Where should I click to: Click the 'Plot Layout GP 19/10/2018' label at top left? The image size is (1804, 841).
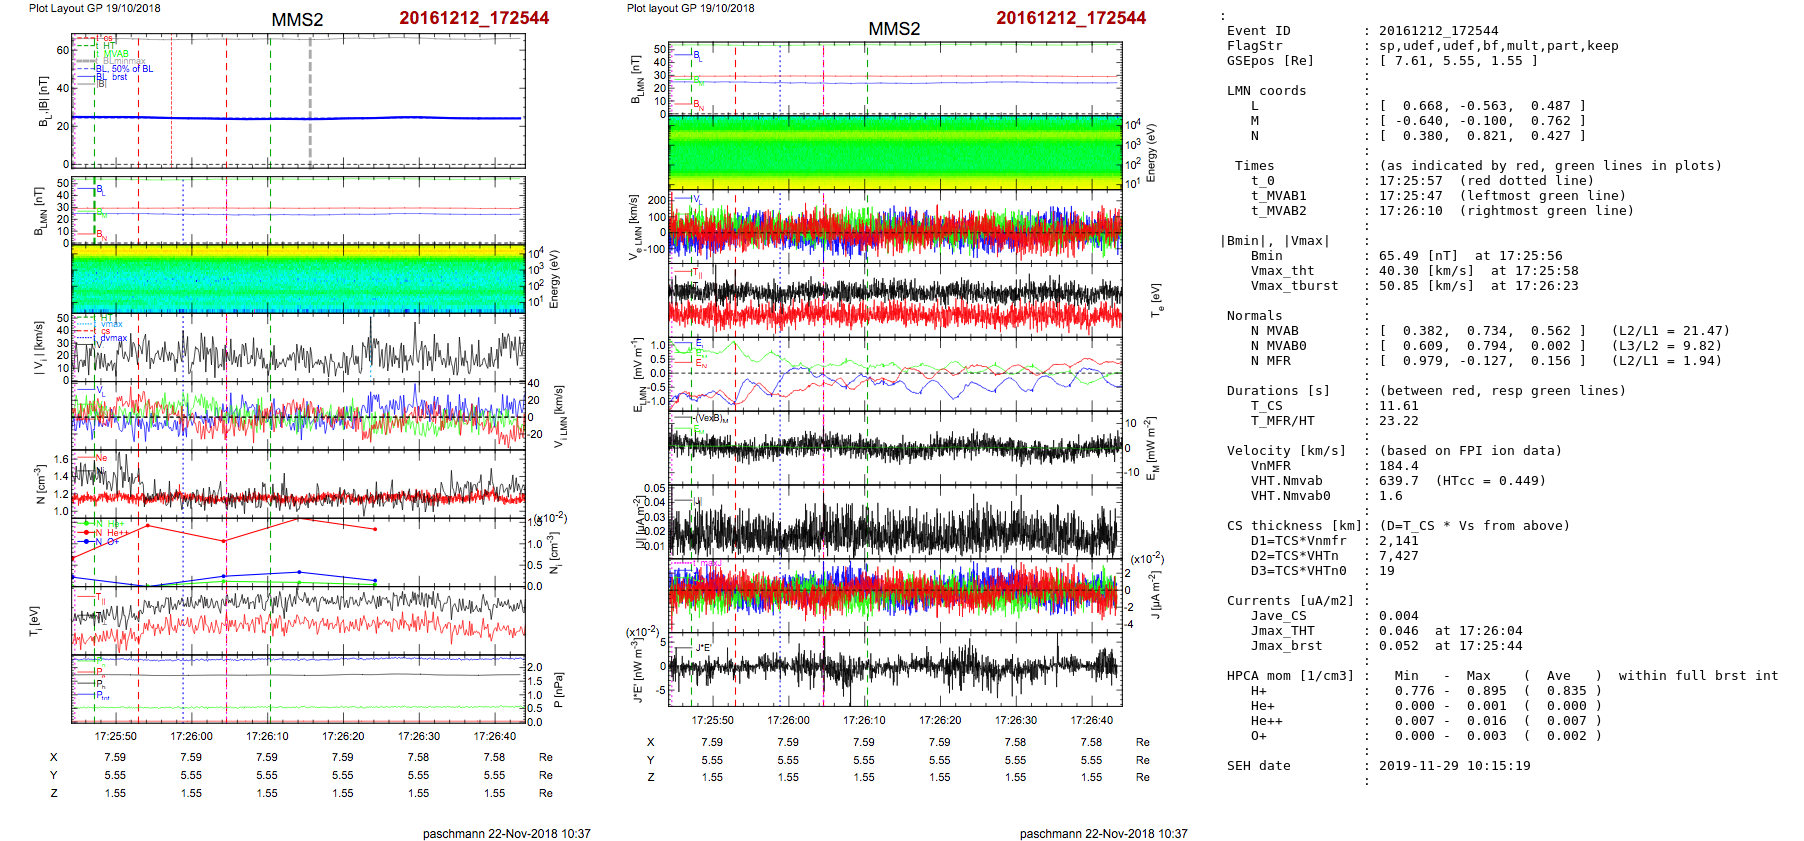point(94,8)
